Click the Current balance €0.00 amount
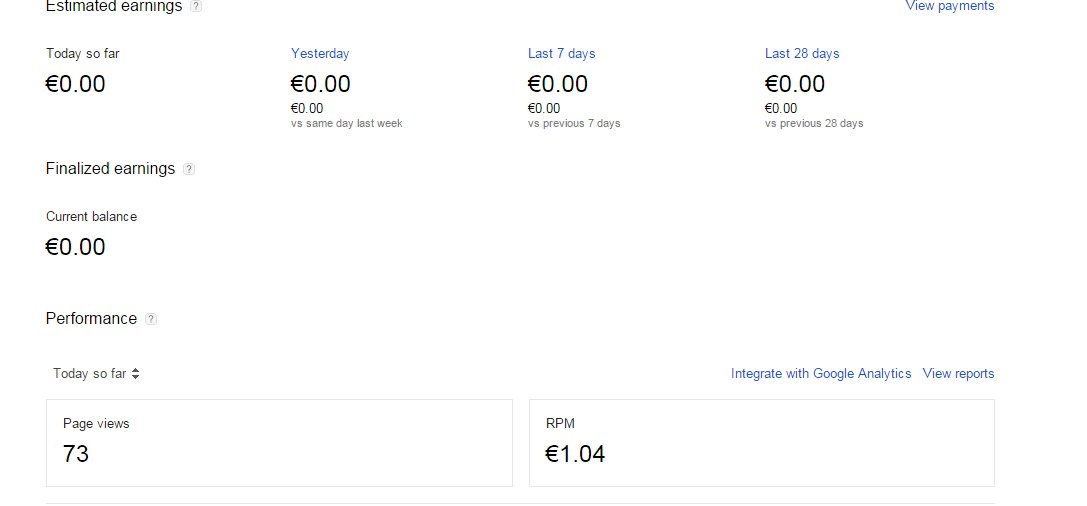The width and height of the screenshot is (1087, 506). 76,247
